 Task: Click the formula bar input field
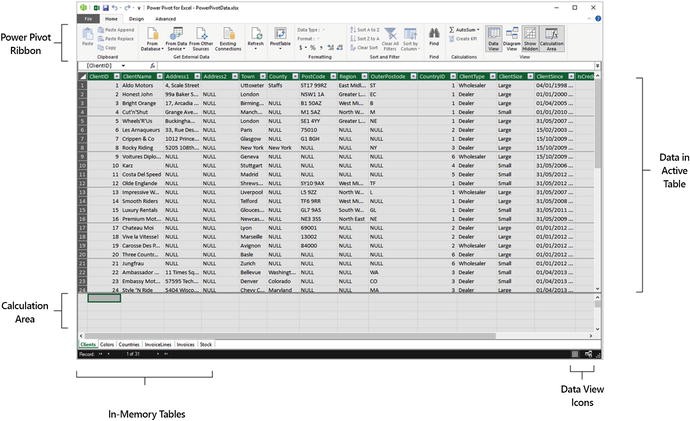[376, 66]
